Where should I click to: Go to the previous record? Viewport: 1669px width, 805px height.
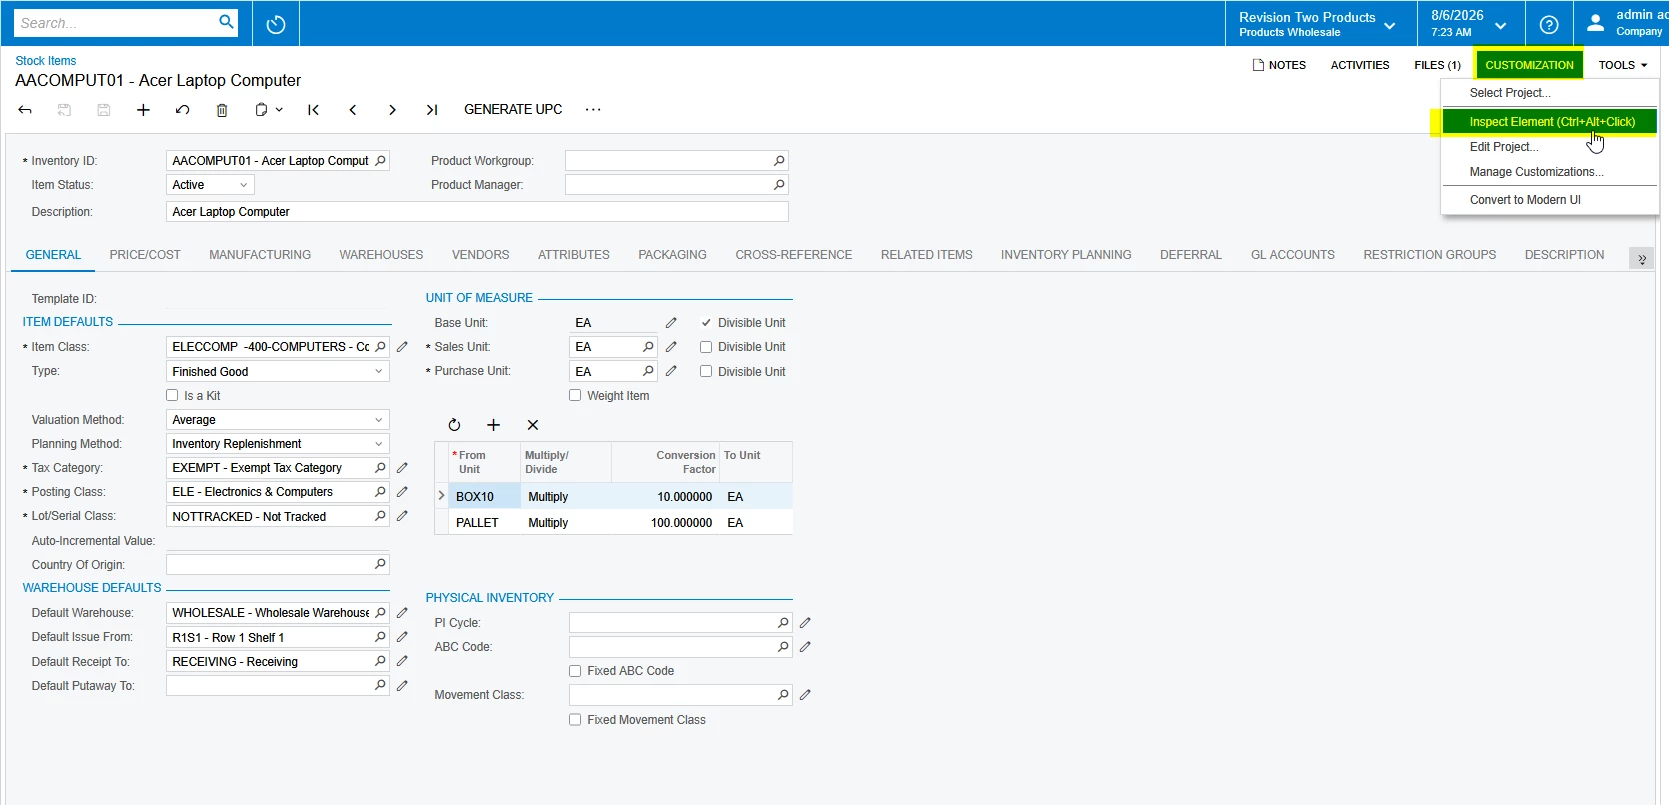pos(353,110)
